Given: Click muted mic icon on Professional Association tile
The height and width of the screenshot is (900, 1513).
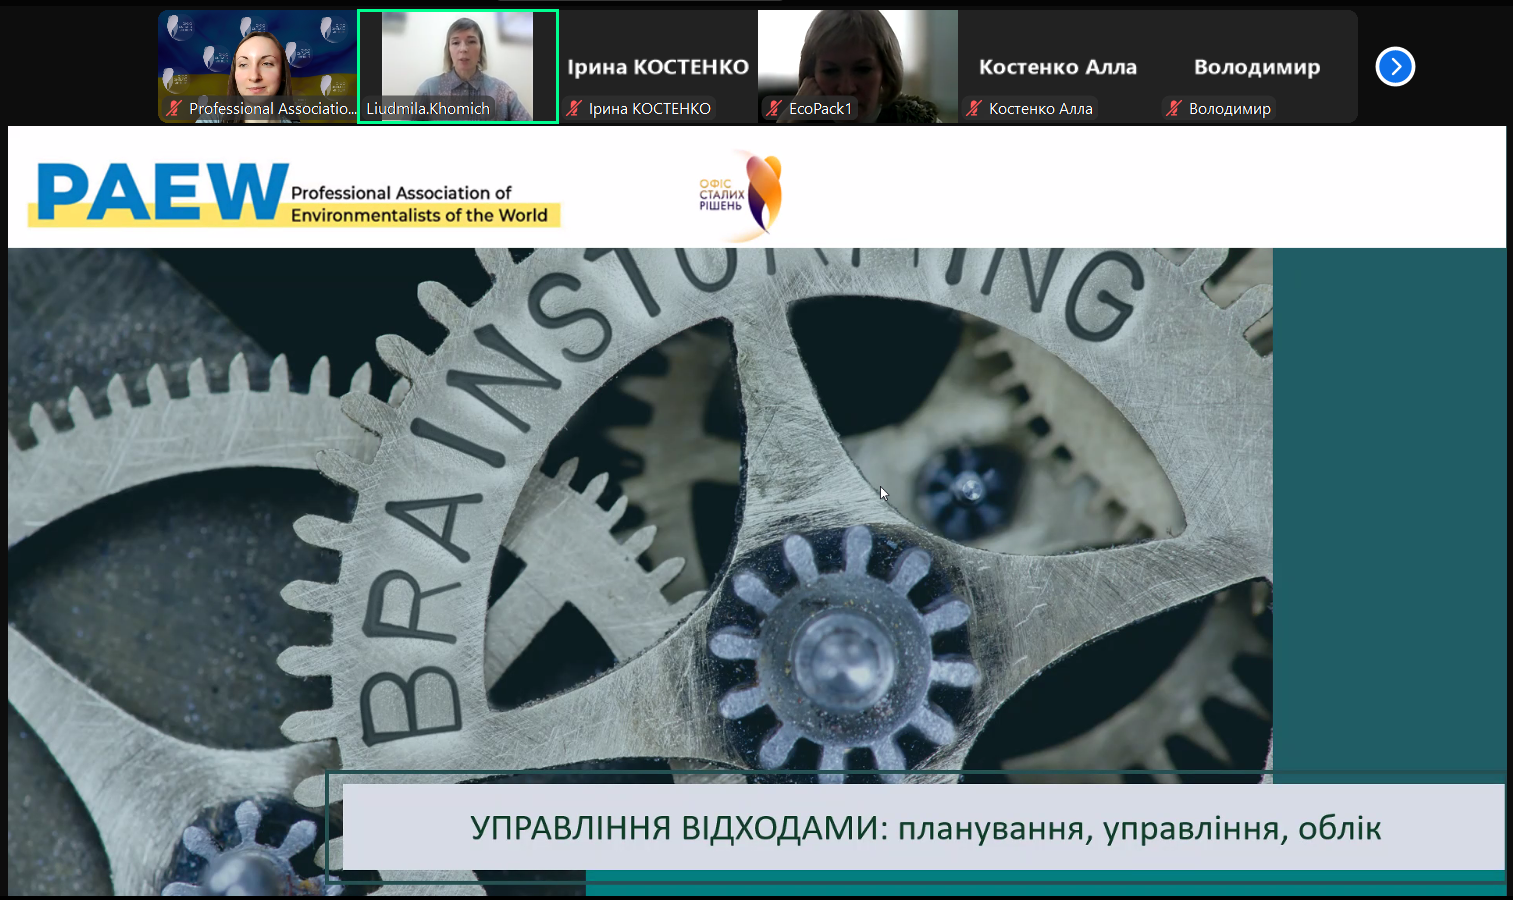Looking at the screenshot, I should tap(174, 108).
